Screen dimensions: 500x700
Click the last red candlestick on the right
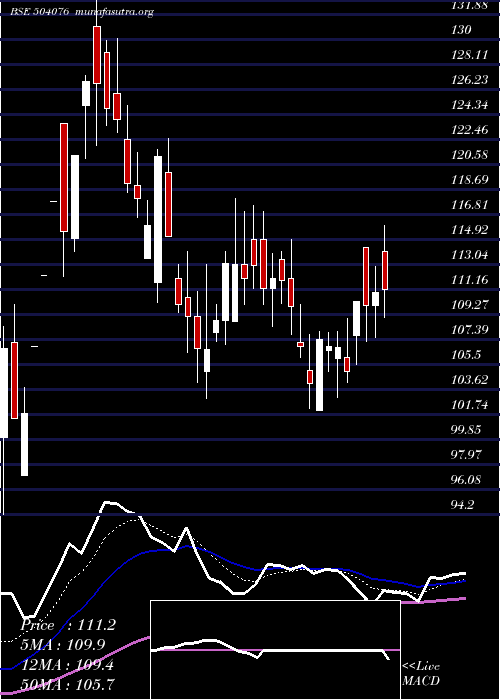click(385, 271)
